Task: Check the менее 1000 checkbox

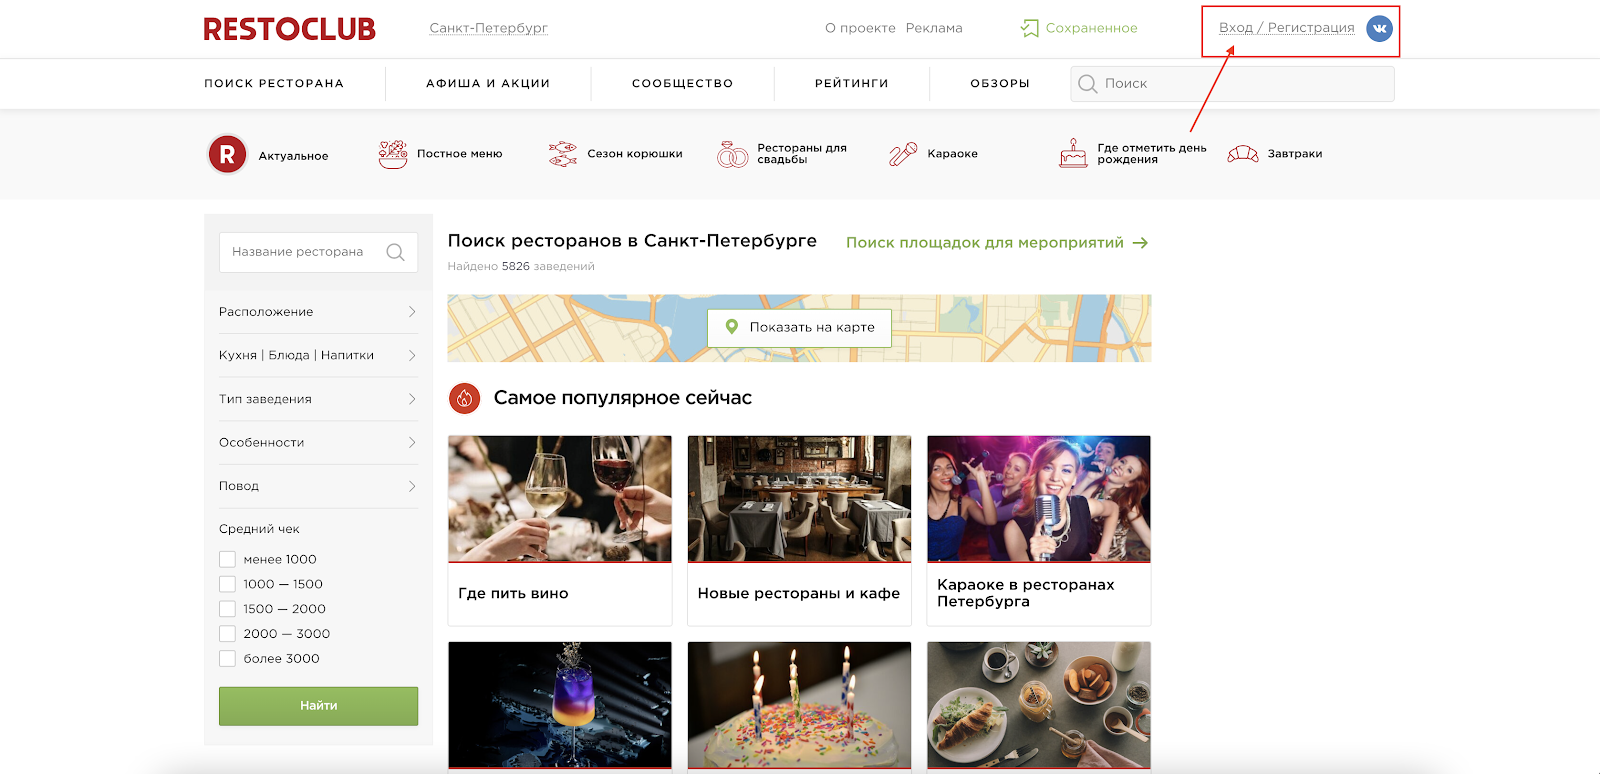Action: pyautogui.click(x=228, y=559)
